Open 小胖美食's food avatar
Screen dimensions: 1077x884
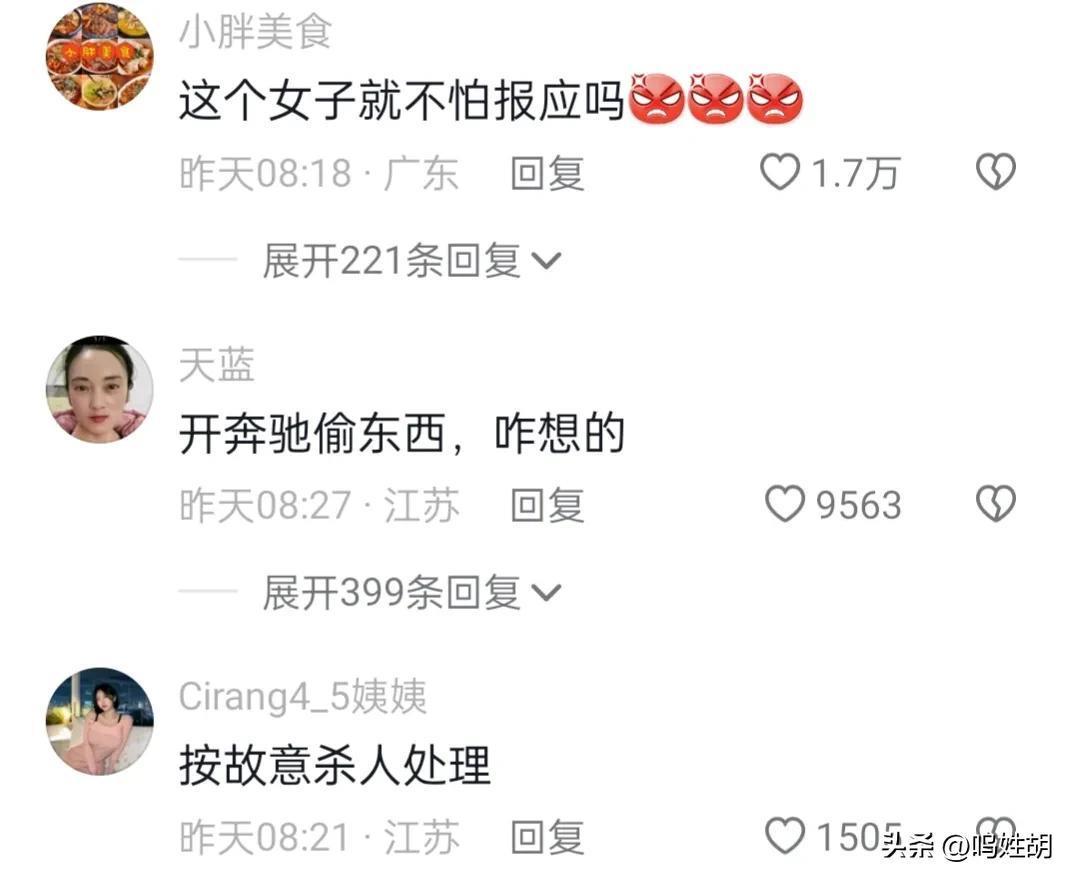(100, 56)
